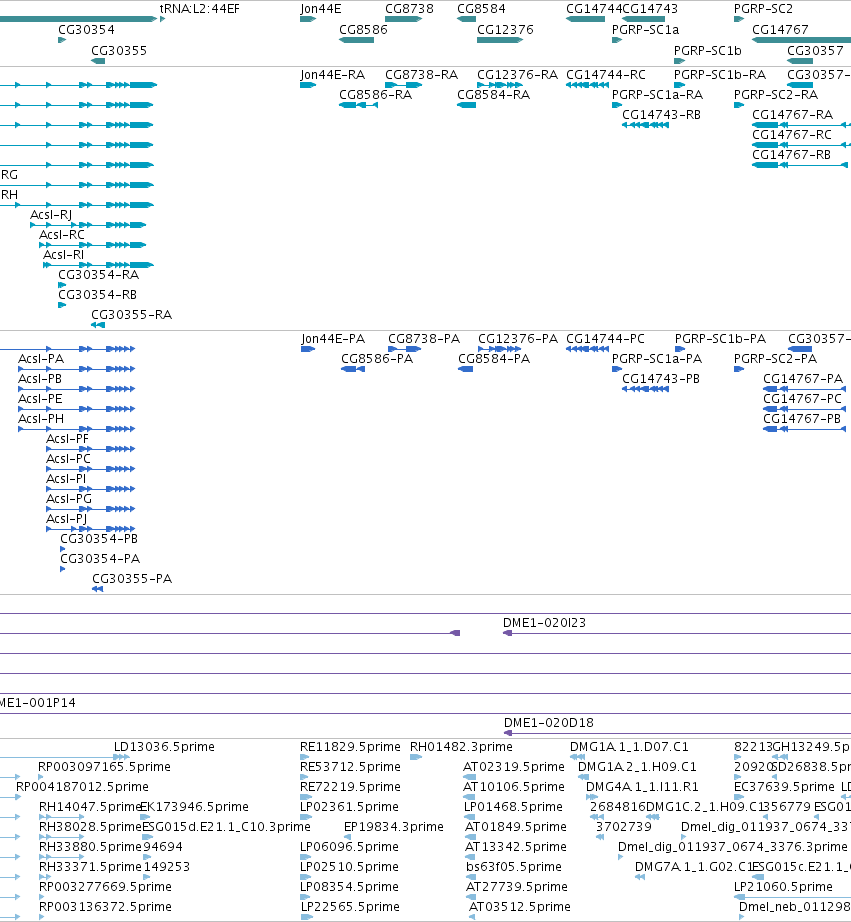This screenshot has width=851, height=922.
Task: Open the PGRP-SC2-RA transcript label
Action: (776, 95)
